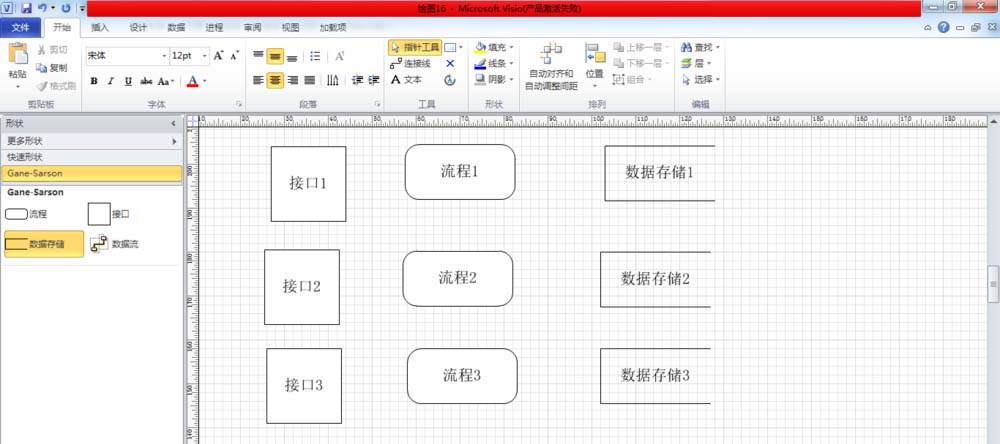The width and height of the screenshot is (1000, 444).
Task: Click the Save icon in the quick access toolbar
Action: 26,8
